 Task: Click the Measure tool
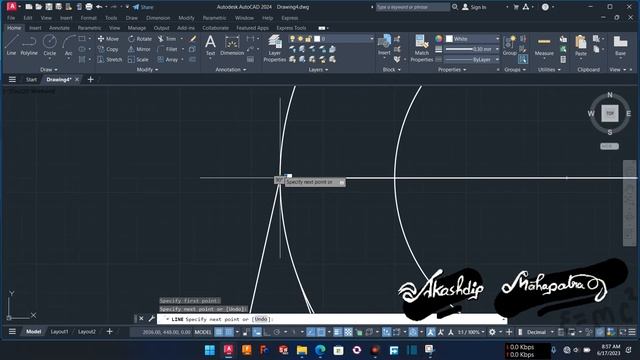[x=544, y=46]
